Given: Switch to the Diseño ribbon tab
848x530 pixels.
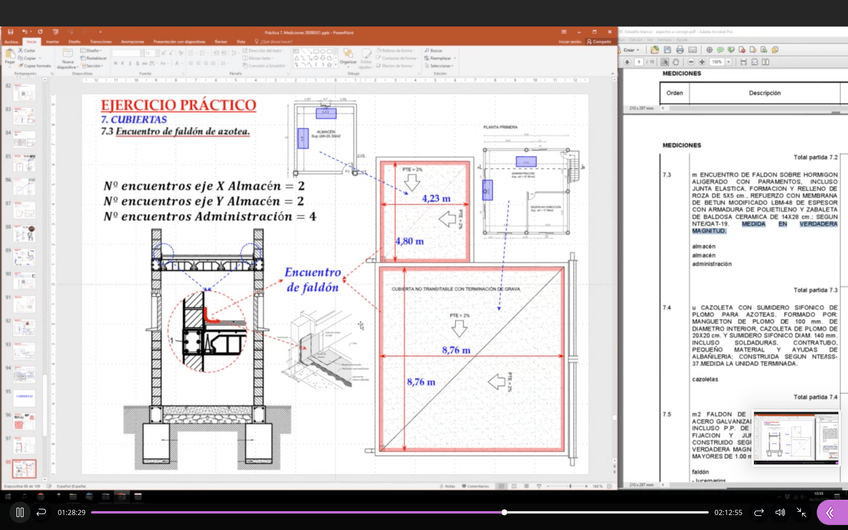Looking at the screenshot, I should (x=75, y=42).
